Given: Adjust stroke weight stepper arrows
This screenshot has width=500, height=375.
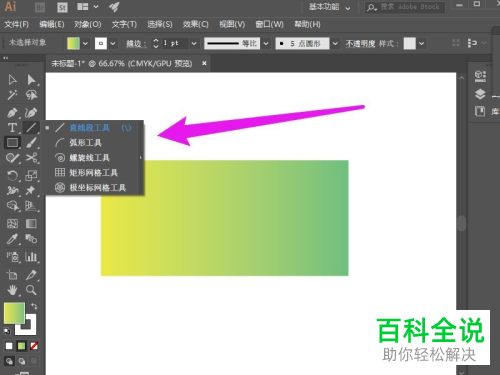Looking at the screenshot, I should [156, 43].
